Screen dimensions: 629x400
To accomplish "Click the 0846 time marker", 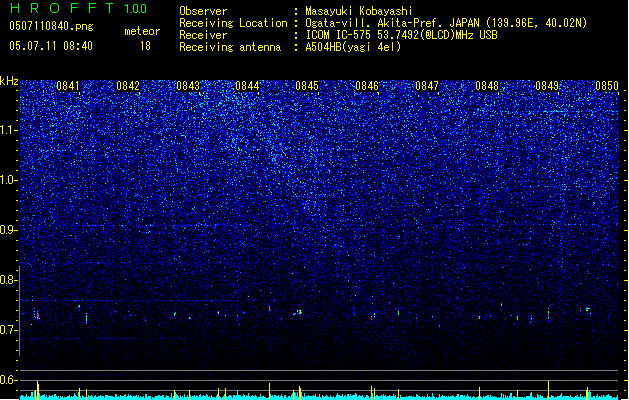I will [x=367, y=86].
